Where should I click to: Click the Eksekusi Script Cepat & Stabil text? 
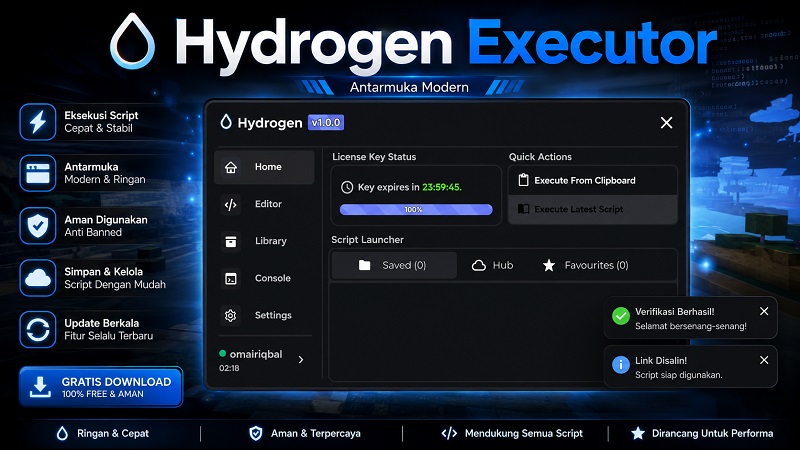click(101, 122)
